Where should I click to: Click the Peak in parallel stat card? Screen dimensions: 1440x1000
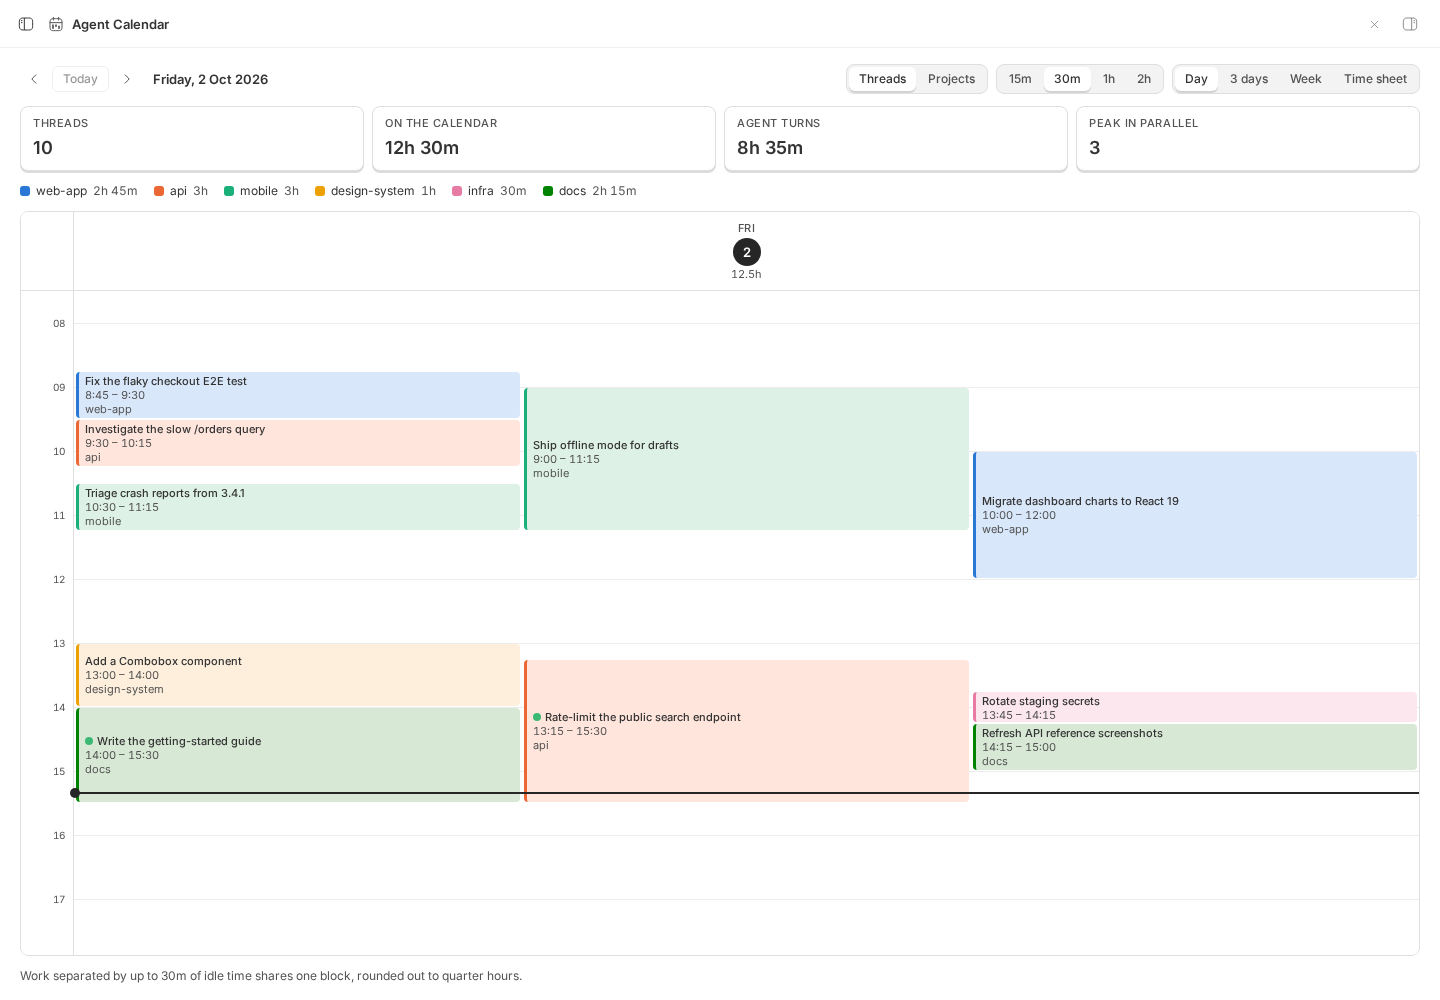[1248, 139]
